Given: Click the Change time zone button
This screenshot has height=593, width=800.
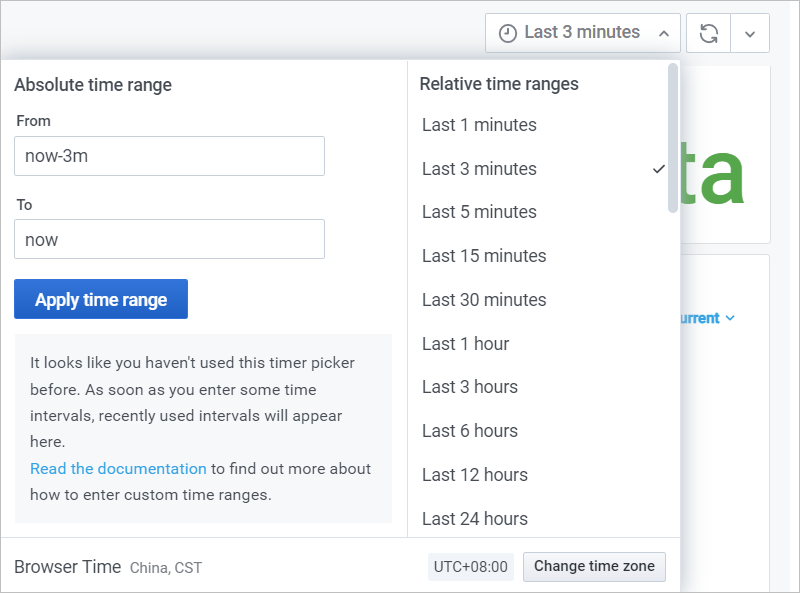Looking at the screenshot, I should (594, 566).
